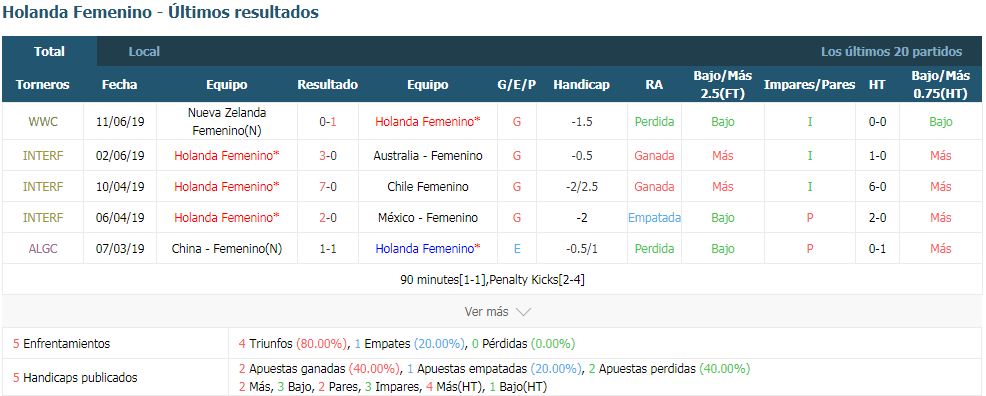Open the 0-1 result versus Nueva Zelanda
Screen dimensions: 986x396
click(328, 121)
